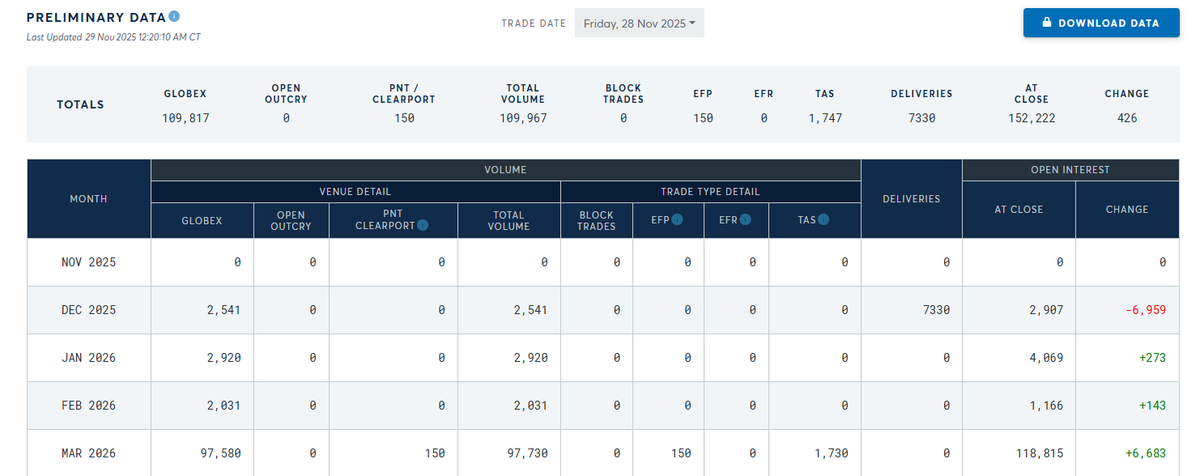Click the MAR 2026 open interest change +6,683
The width and height of the screenshot is (1200, 476).
click(x=1145, y=453)
